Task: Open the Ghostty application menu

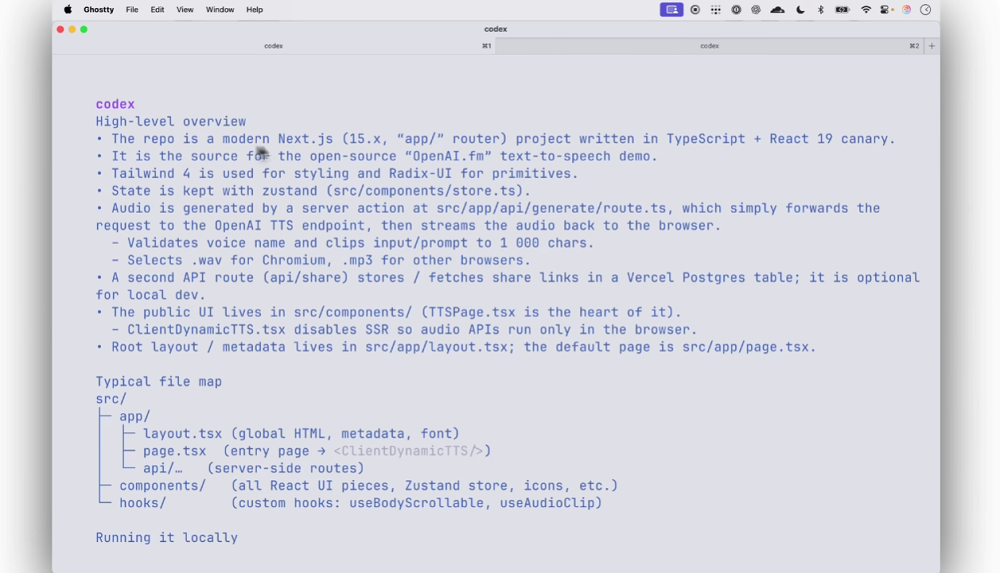Action: [99, 10]
